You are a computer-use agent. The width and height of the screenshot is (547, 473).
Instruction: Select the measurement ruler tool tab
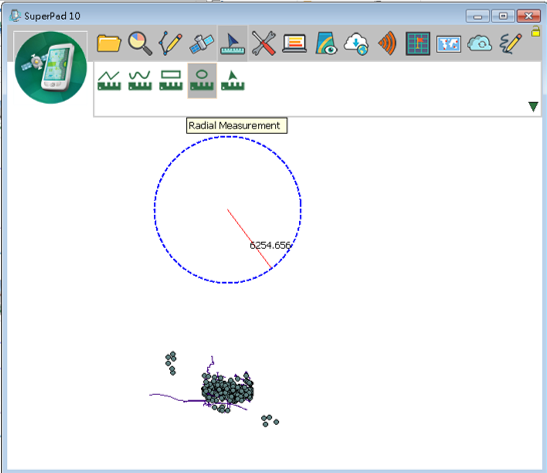pos(233,44)
